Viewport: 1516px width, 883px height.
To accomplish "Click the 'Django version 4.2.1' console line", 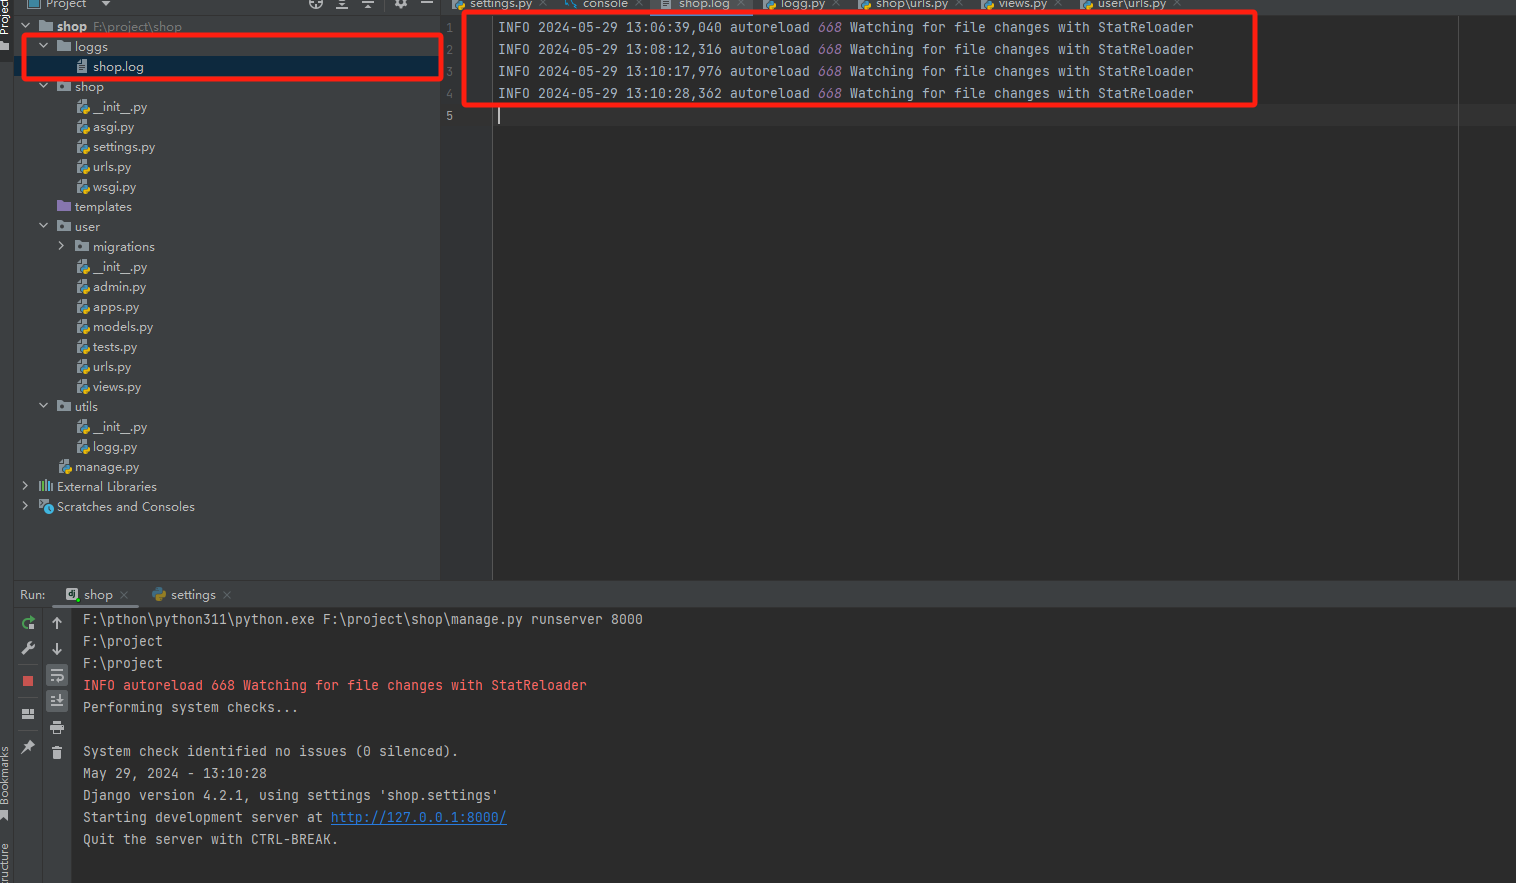I will point(290,795).
